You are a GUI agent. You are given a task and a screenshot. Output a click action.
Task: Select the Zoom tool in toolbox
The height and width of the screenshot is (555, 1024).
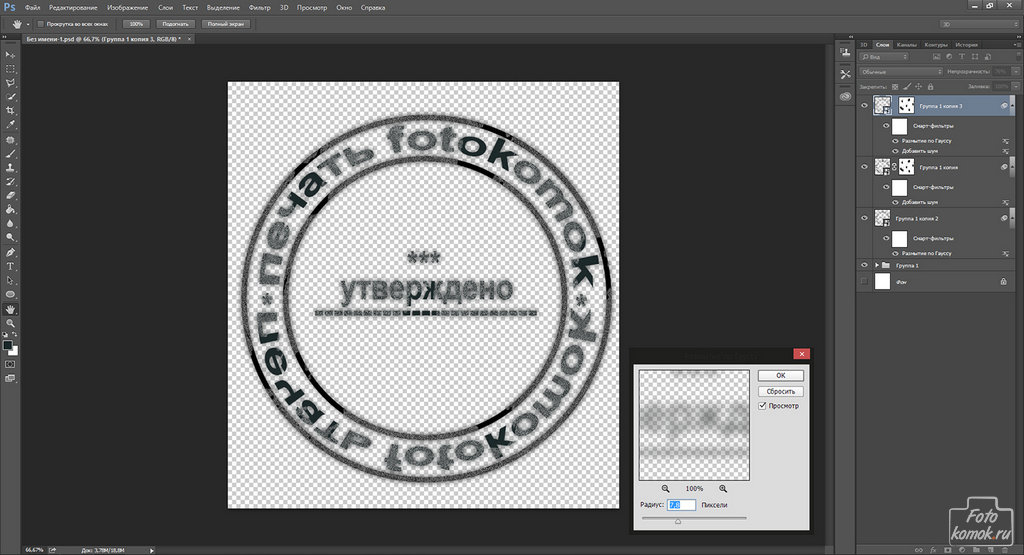tap(10, 323)
